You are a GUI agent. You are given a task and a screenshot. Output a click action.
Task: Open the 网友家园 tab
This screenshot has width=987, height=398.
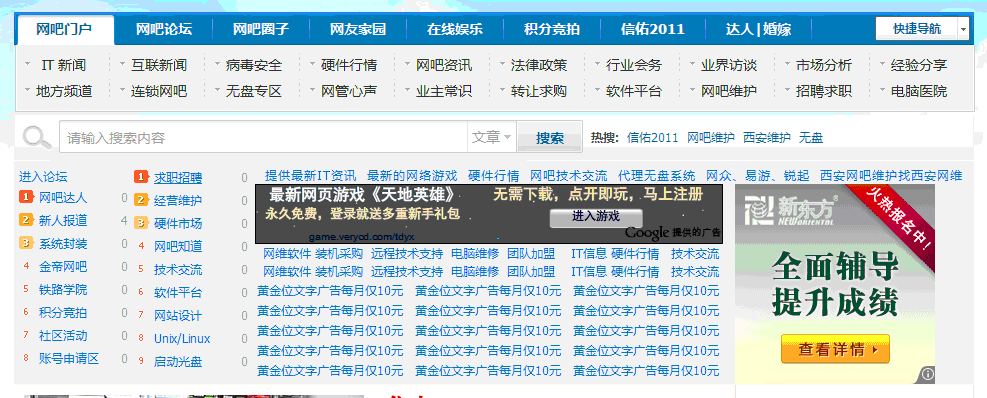coord(358,30)
